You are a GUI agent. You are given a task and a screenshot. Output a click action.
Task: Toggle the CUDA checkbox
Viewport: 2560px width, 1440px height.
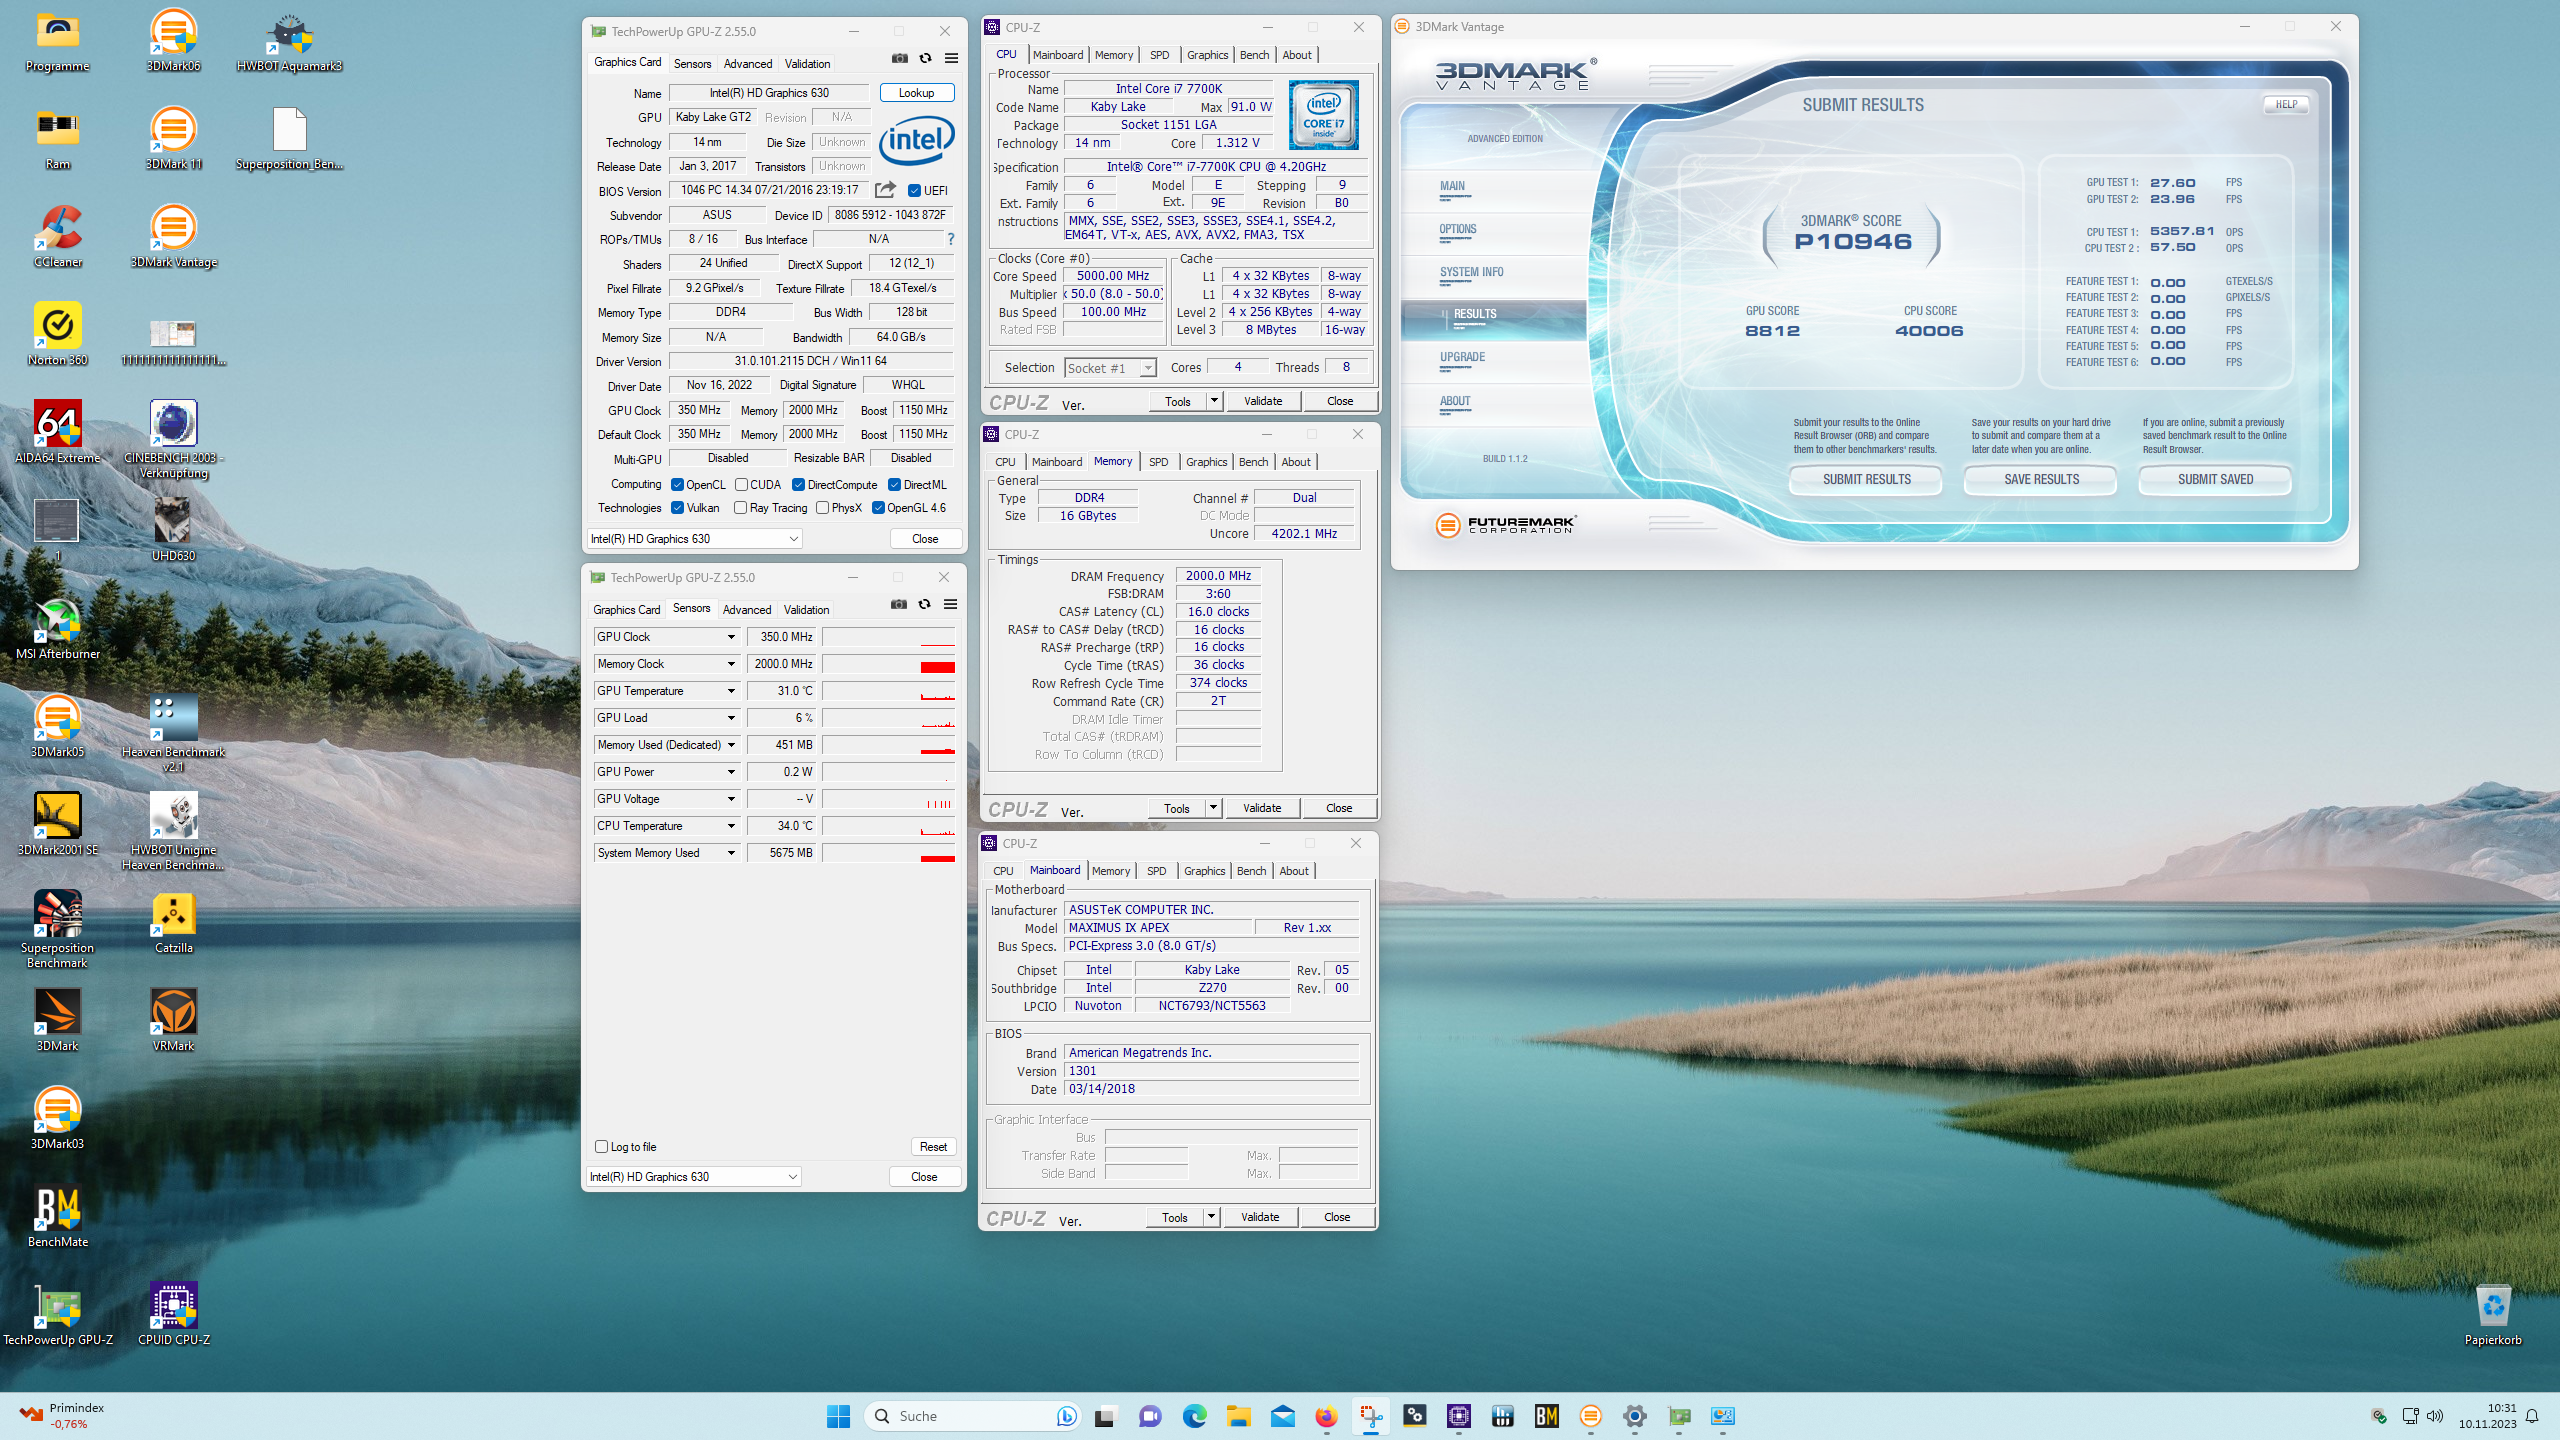(x=741, y=485)
